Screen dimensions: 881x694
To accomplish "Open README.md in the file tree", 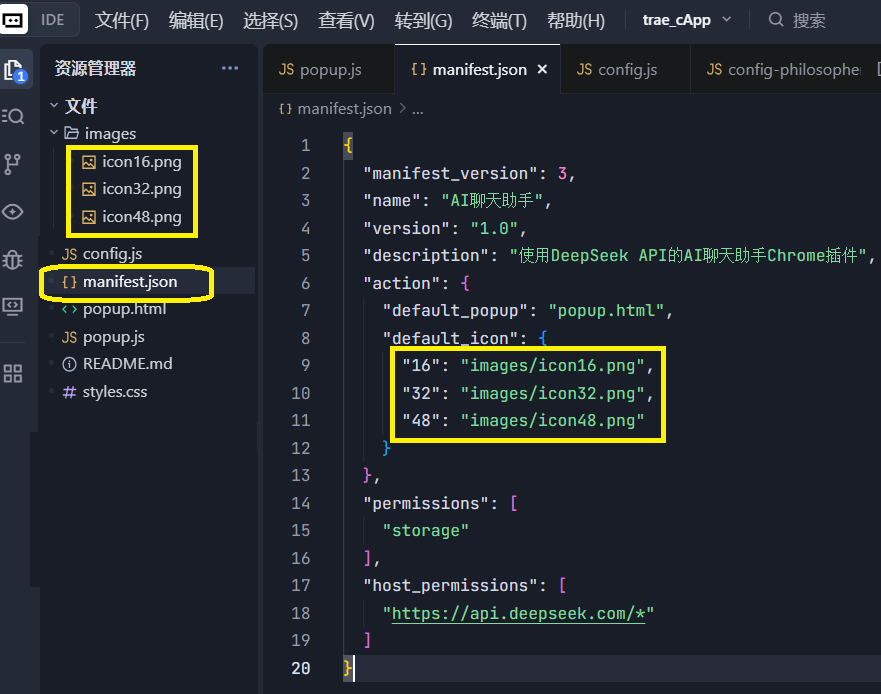I will (127, 364).
